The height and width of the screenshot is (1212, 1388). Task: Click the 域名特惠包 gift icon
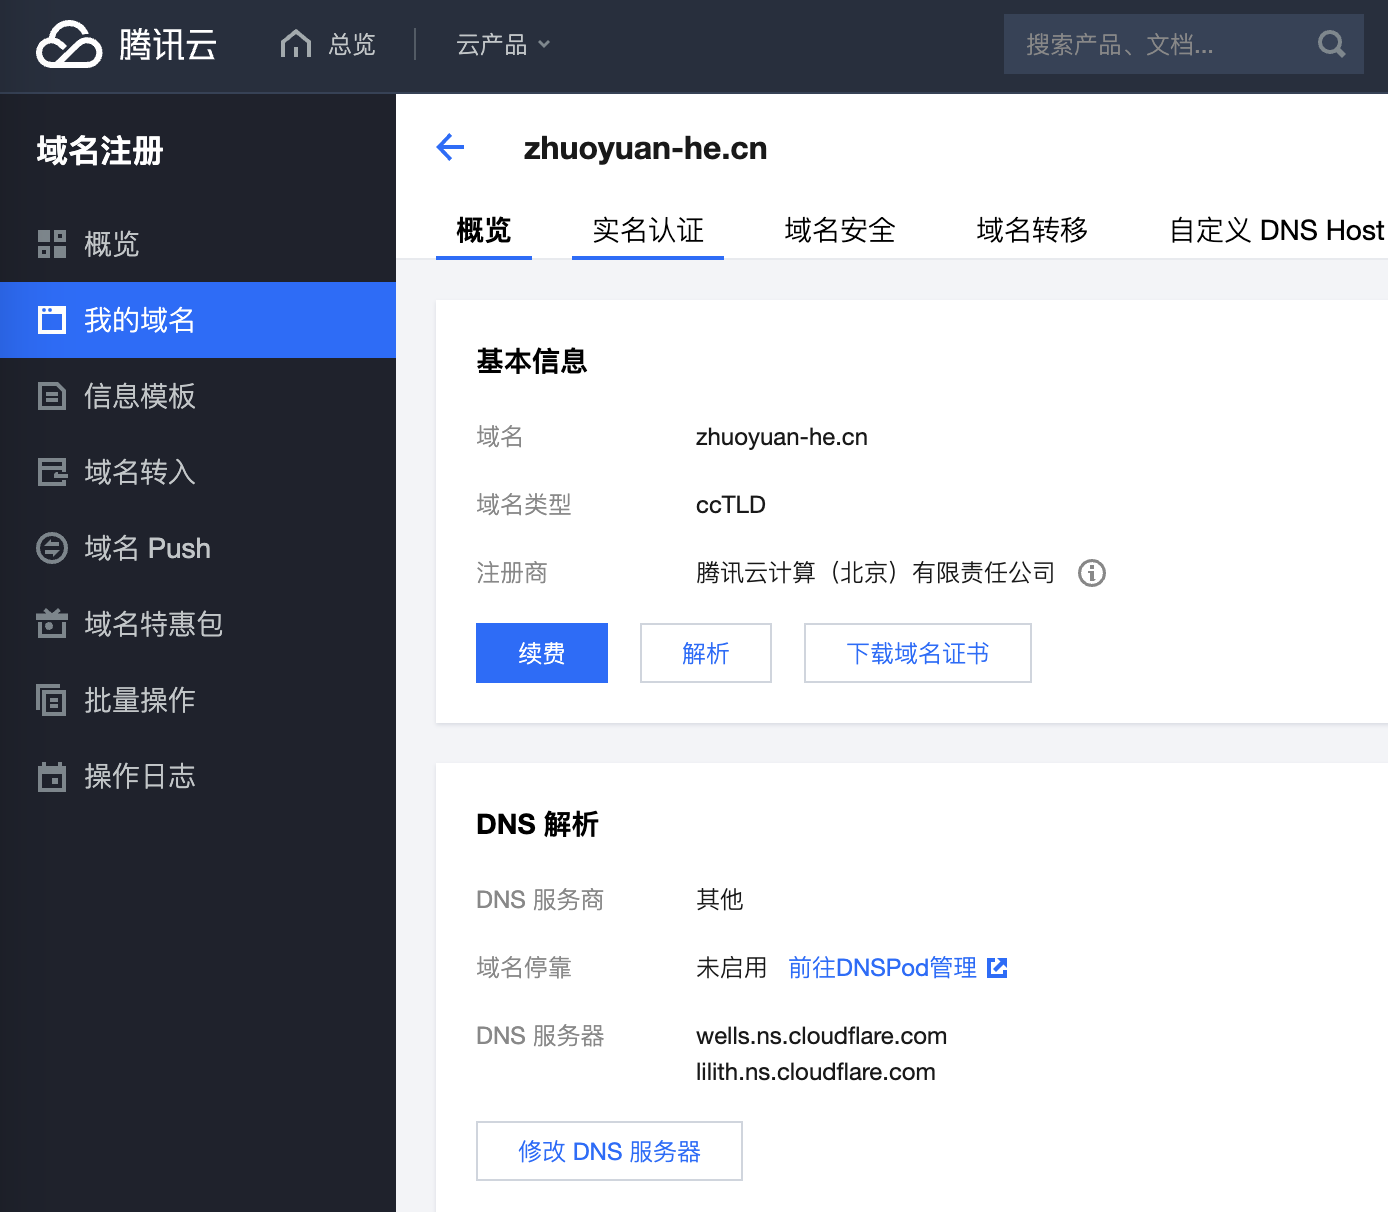pos(52,623)
